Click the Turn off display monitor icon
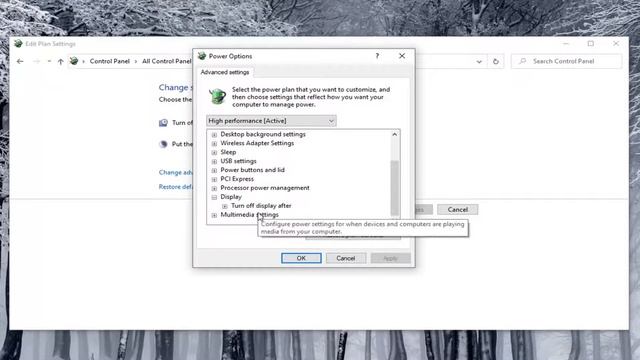Image resolution: width=640 pixels, height=360 pixels. coord(163,122)
